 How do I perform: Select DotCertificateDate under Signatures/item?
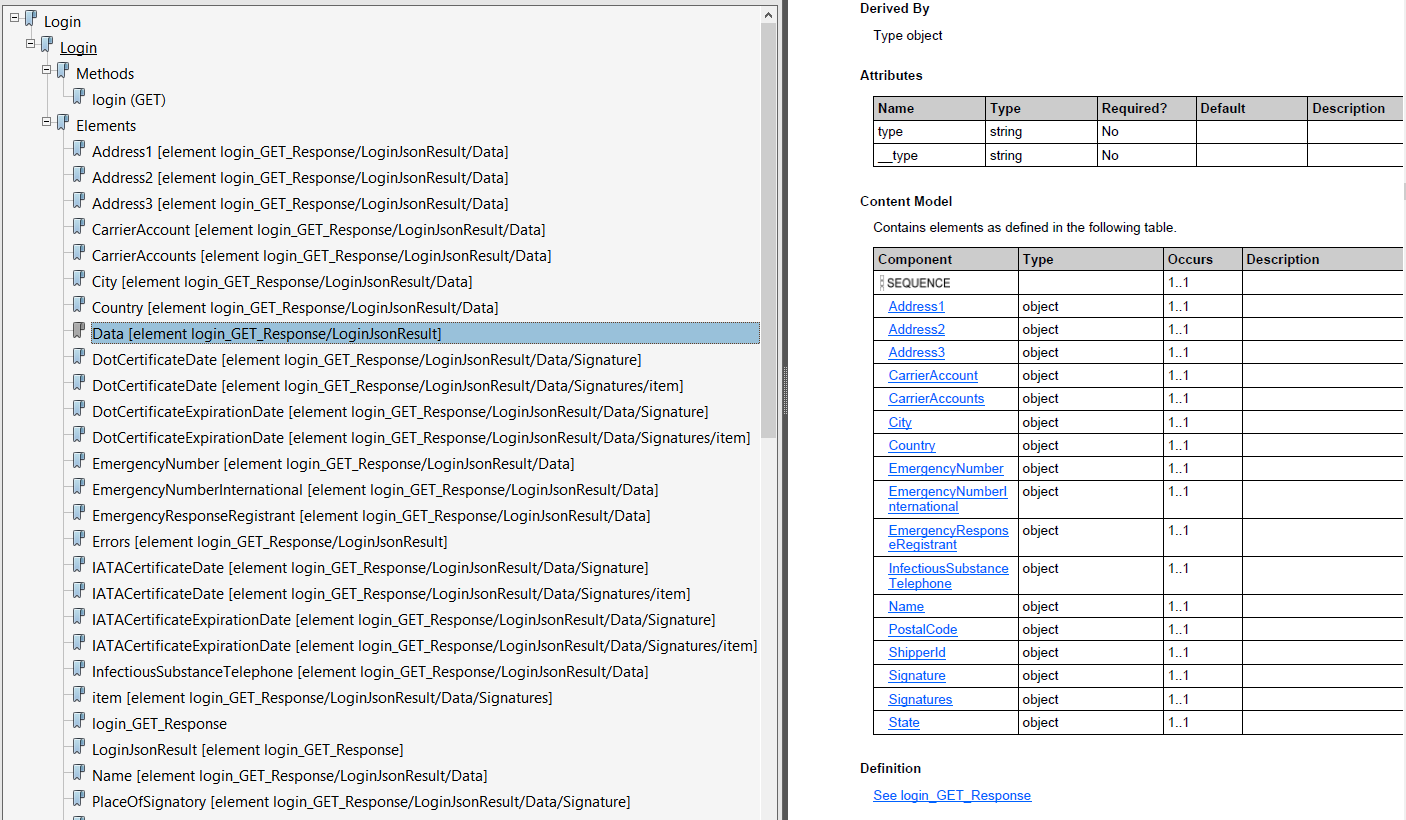[x=388, y=386]
